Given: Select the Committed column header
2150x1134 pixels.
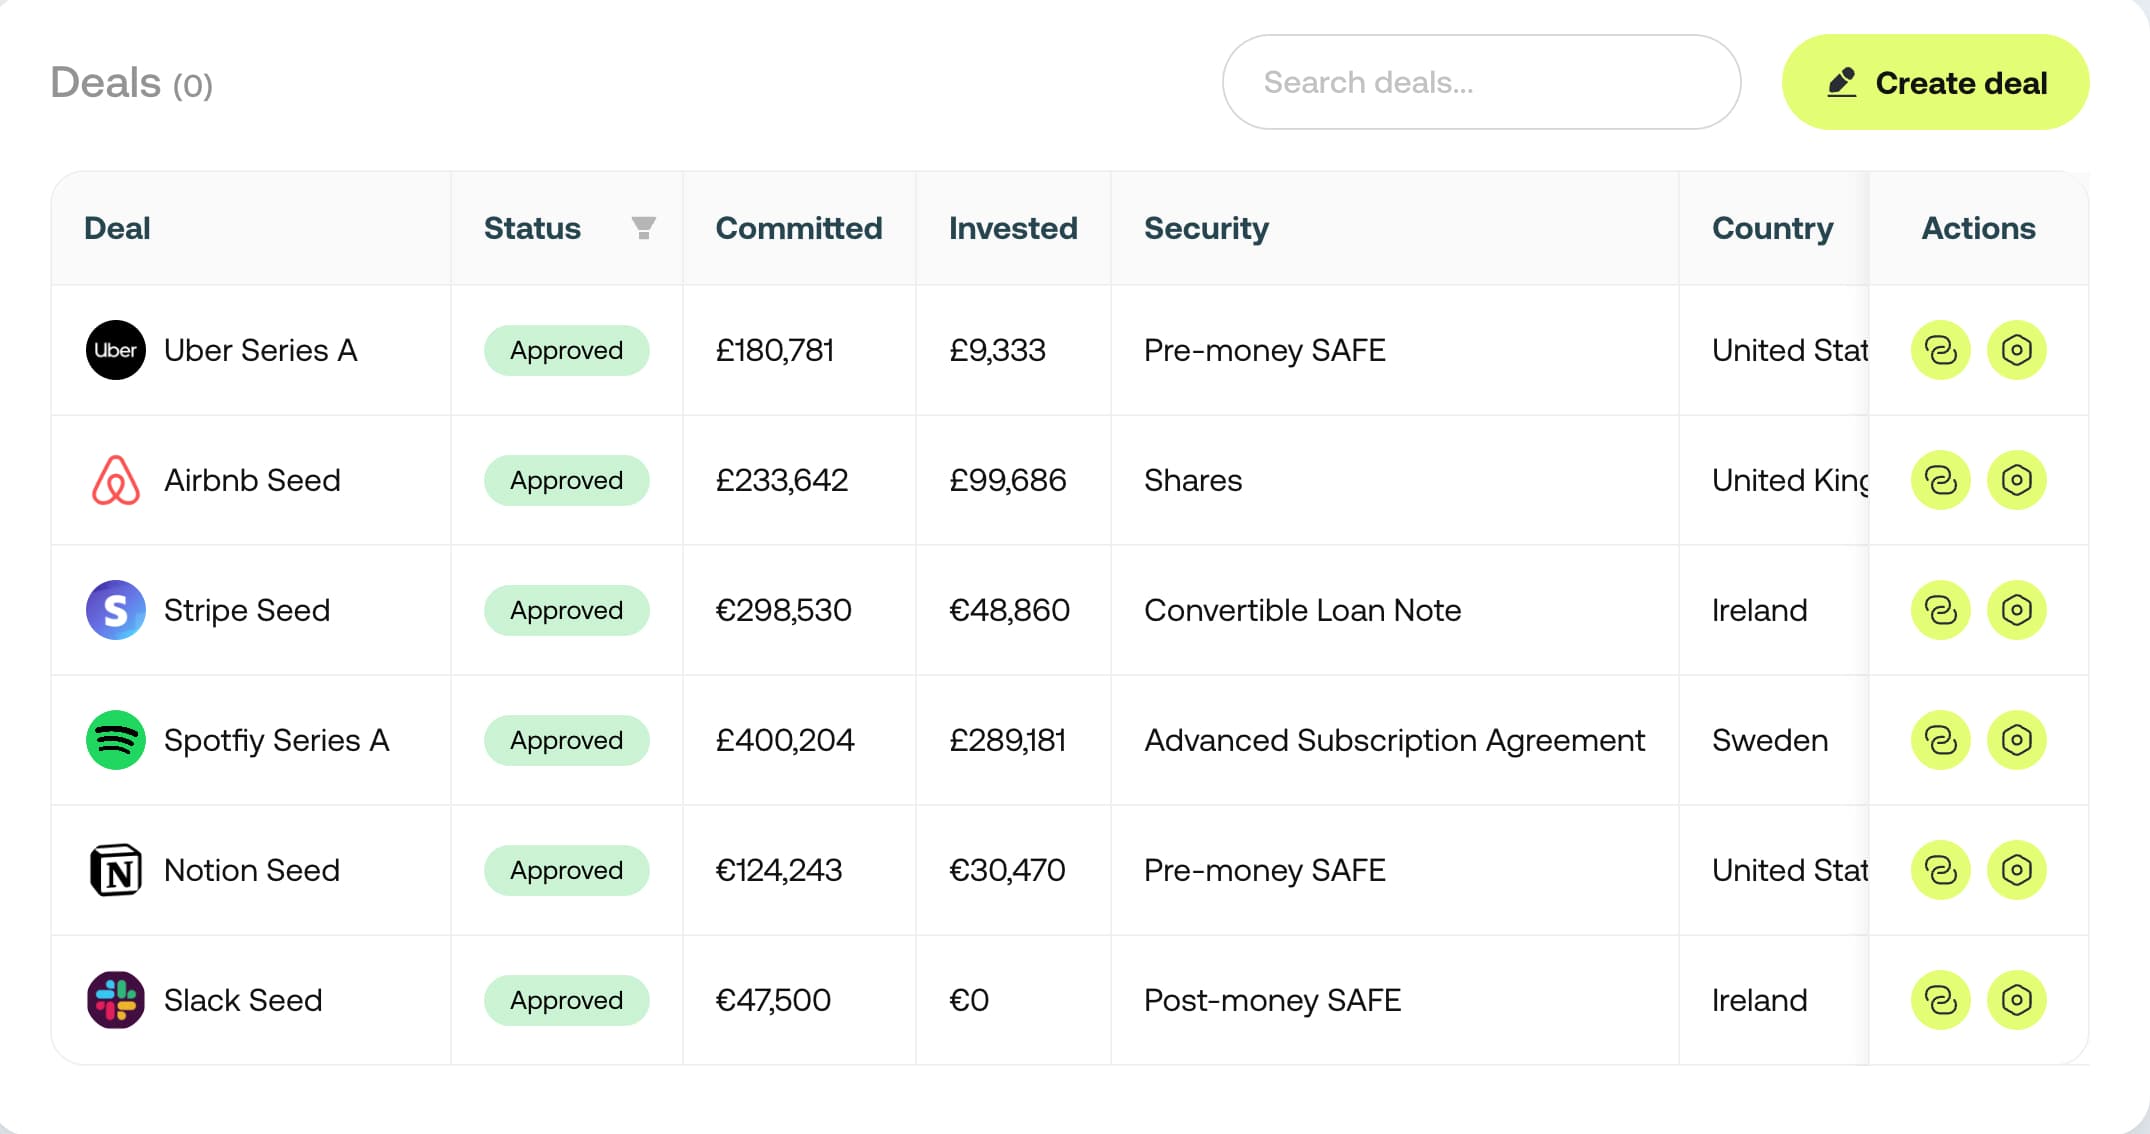Looking at the screenshot, I should (x=798, y=228).
